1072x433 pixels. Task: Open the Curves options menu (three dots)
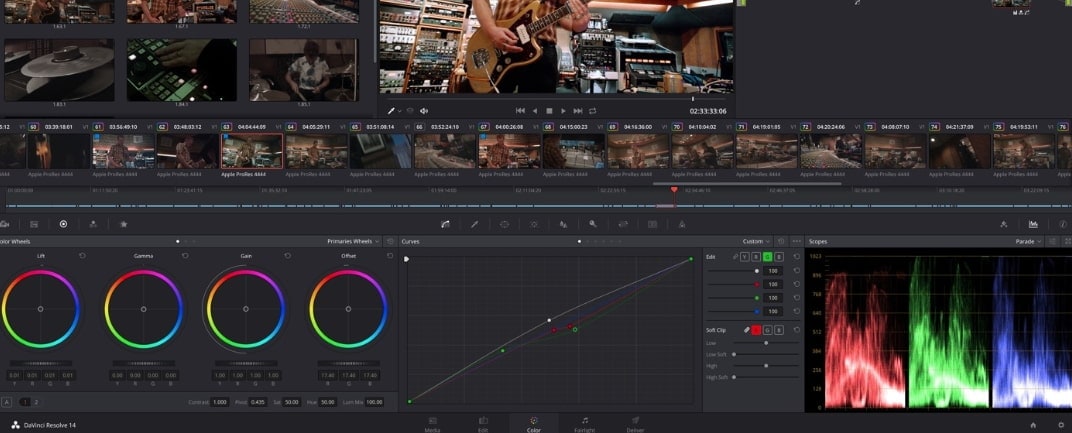click(796, 241)
